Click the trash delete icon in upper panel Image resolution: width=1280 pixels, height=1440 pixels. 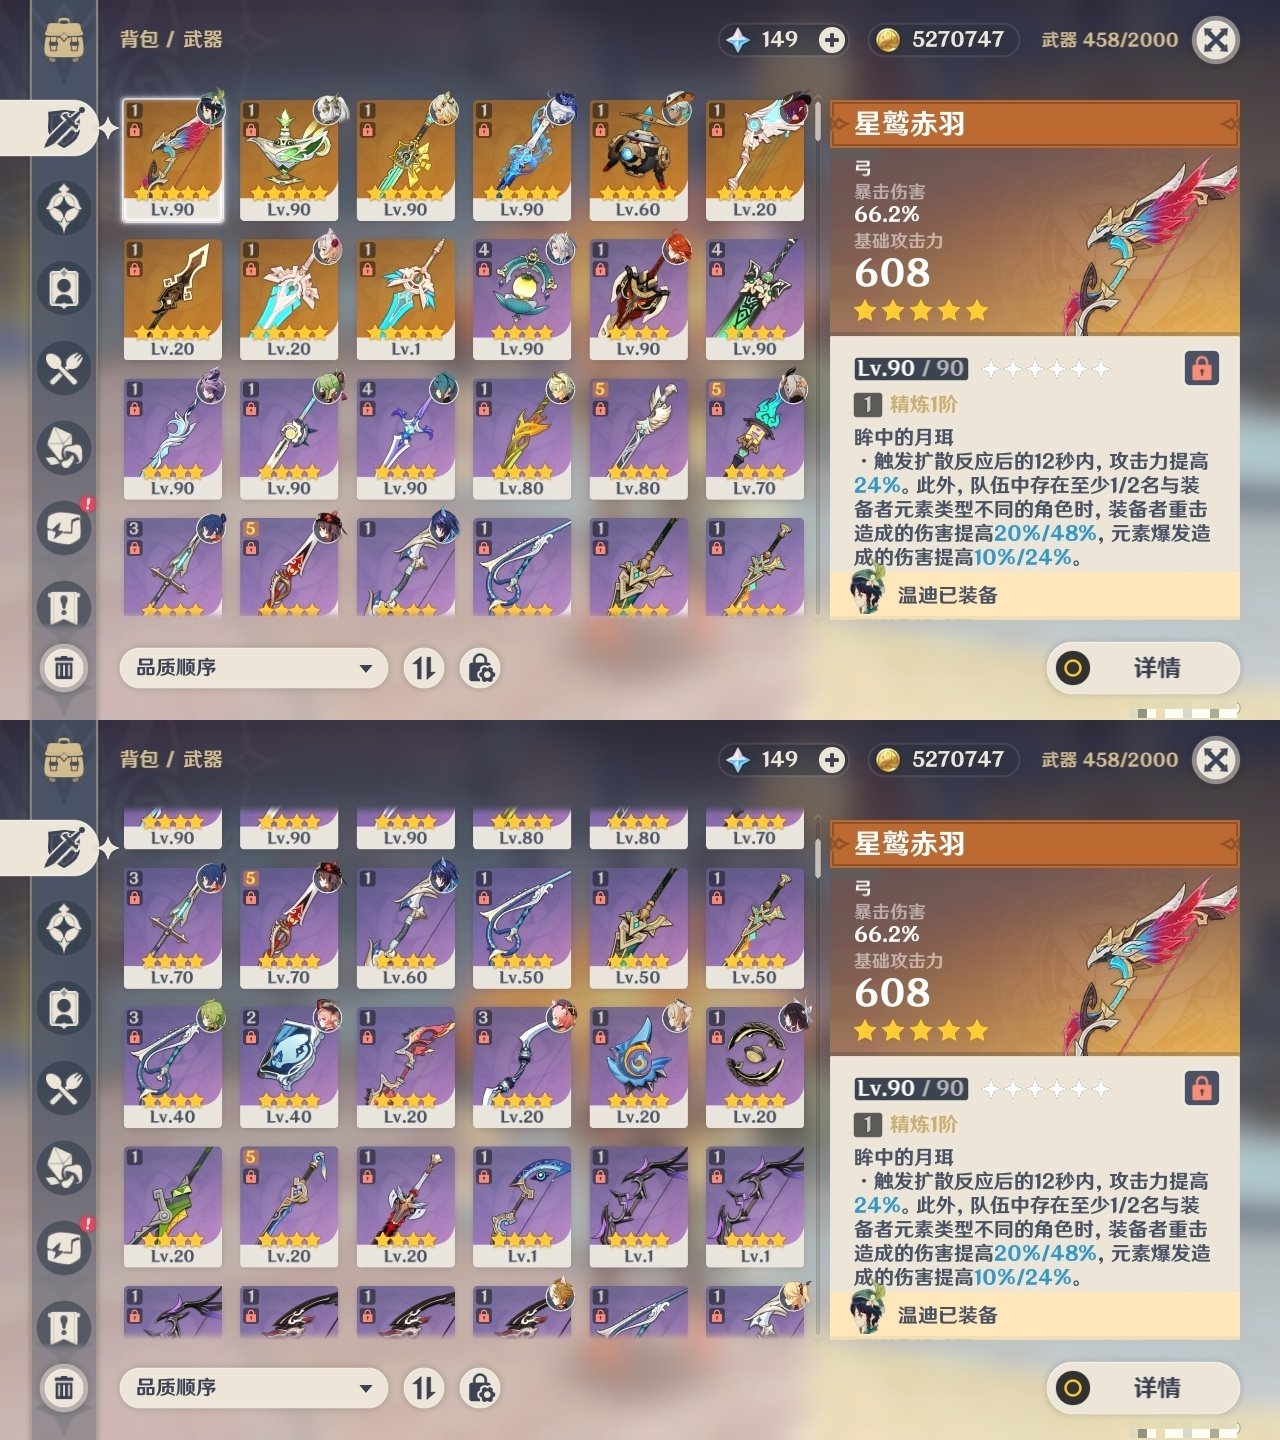pyautogui.click(x=64, y=667)
